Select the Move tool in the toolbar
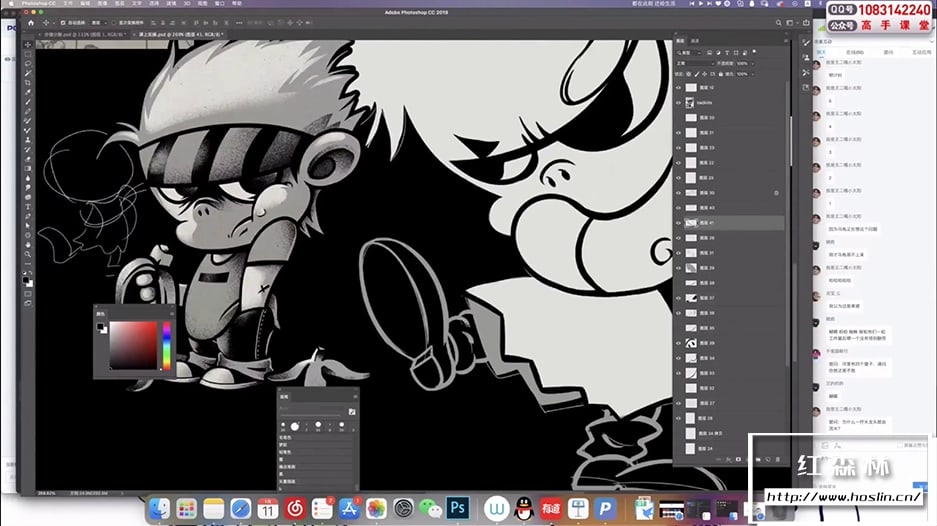 [28, 44]
